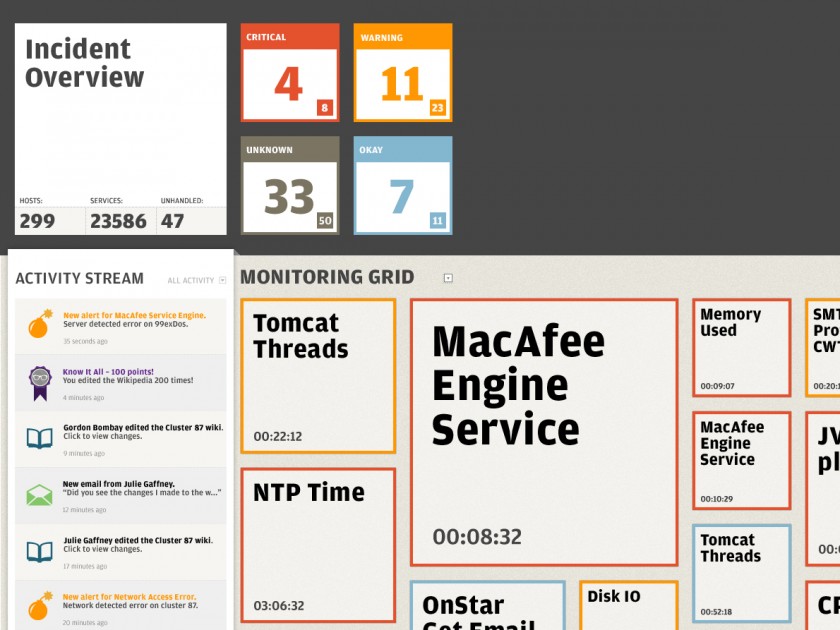The width and height of the screenshot is (840, 630).
Task: Click the '00:09:07' timer on Memory Used
Action: coord(717,386)
